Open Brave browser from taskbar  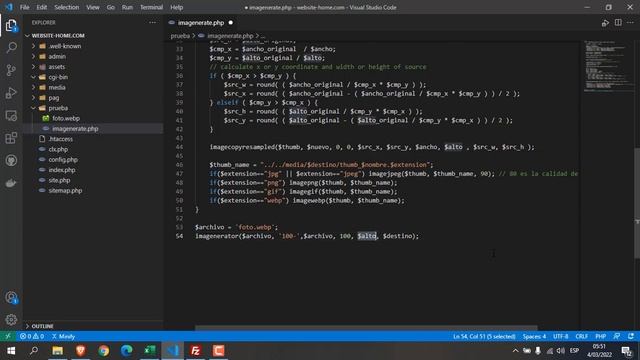pos(80,351)
